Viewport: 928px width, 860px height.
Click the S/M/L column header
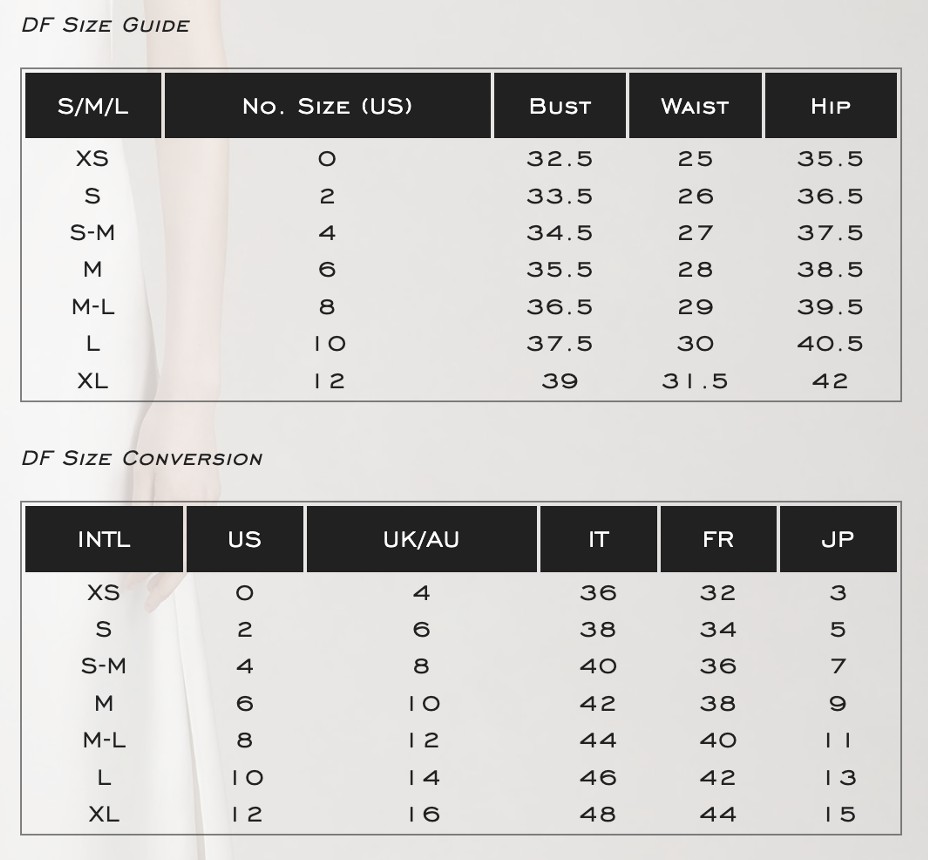click(x=93, y=105)
